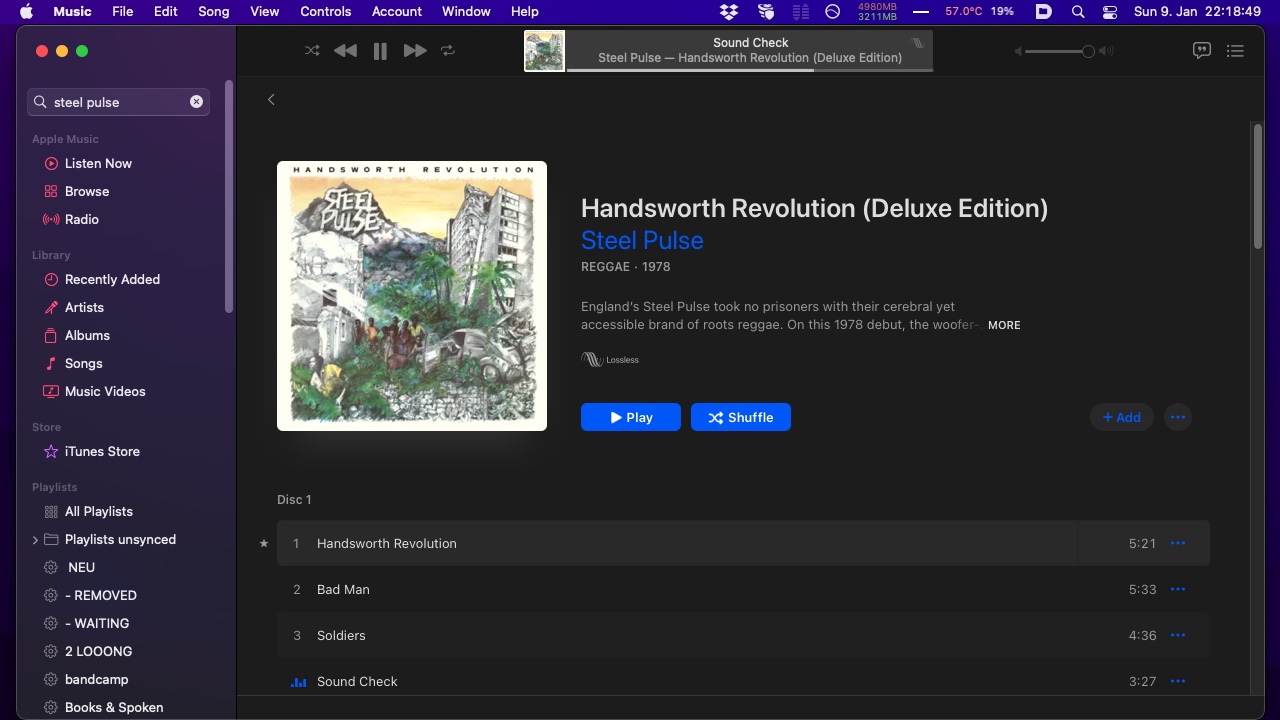Toggle shuffle in the playback controls
Image resolution: width=1280 pixels, height=720 pixels.
click(312, 50)
